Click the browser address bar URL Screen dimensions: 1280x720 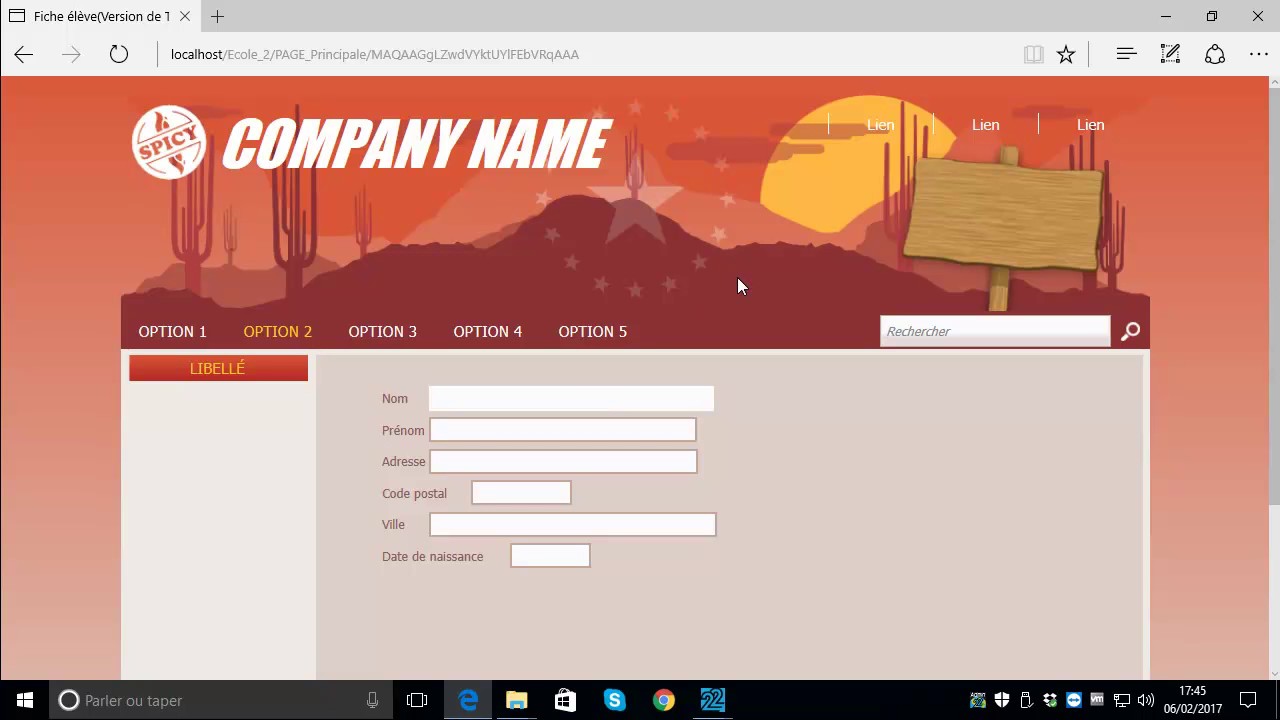[x=375, y=55]
